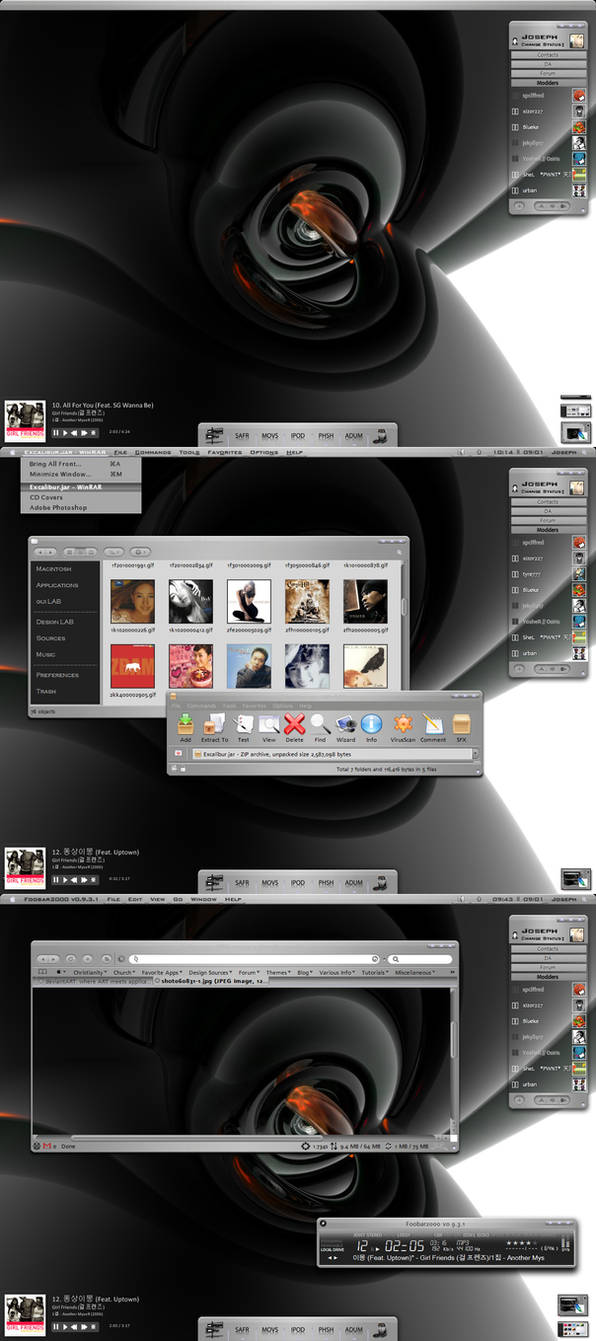Open Favorites in the top WinRAR menu bar

(x=224, y=452)
